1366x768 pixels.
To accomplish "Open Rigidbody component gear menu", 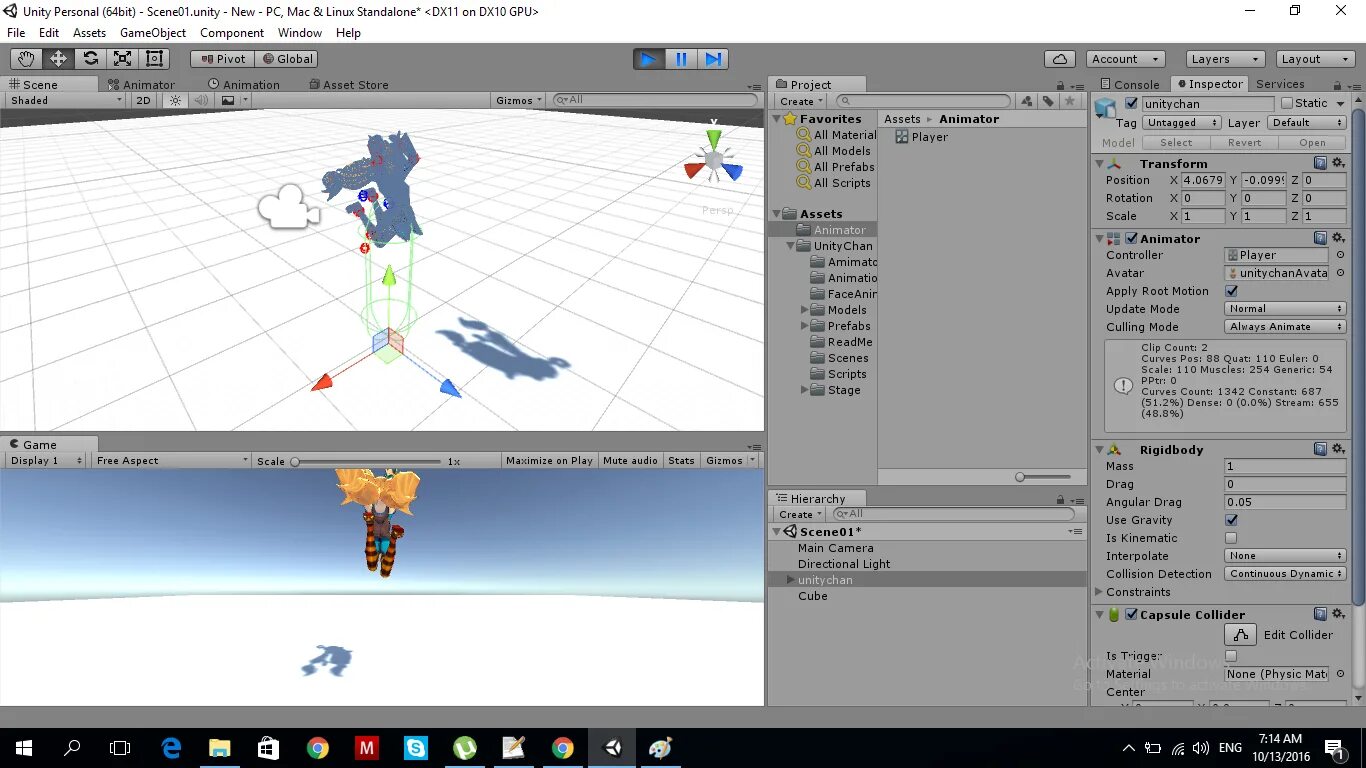I will point(1338,449).
